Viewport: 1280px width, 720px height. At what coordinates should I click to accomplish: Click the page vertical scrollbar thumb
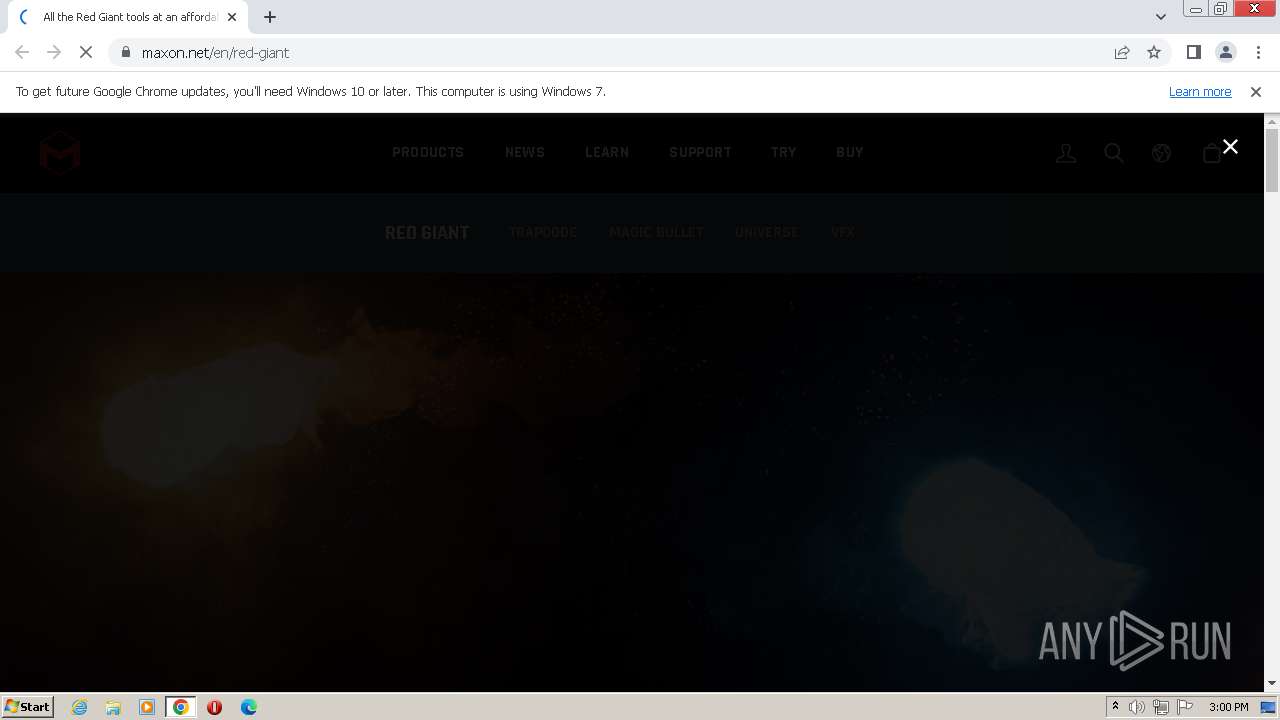click(1271, 160)
